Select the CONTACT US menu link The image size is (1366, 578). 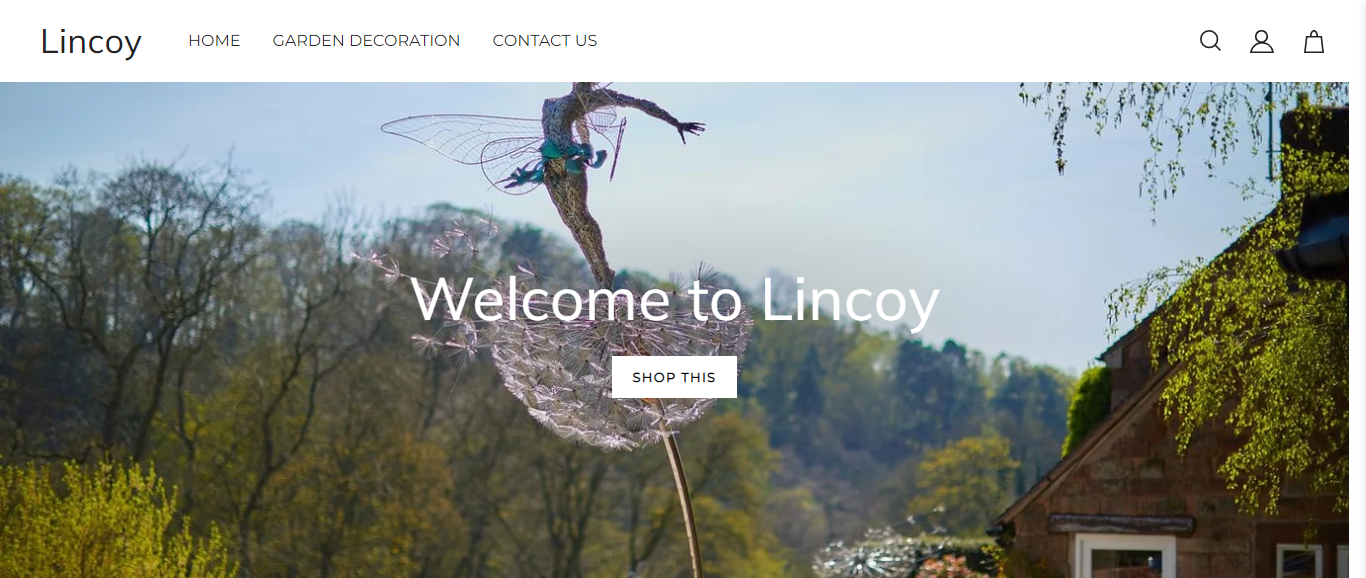tap(545, 41)
